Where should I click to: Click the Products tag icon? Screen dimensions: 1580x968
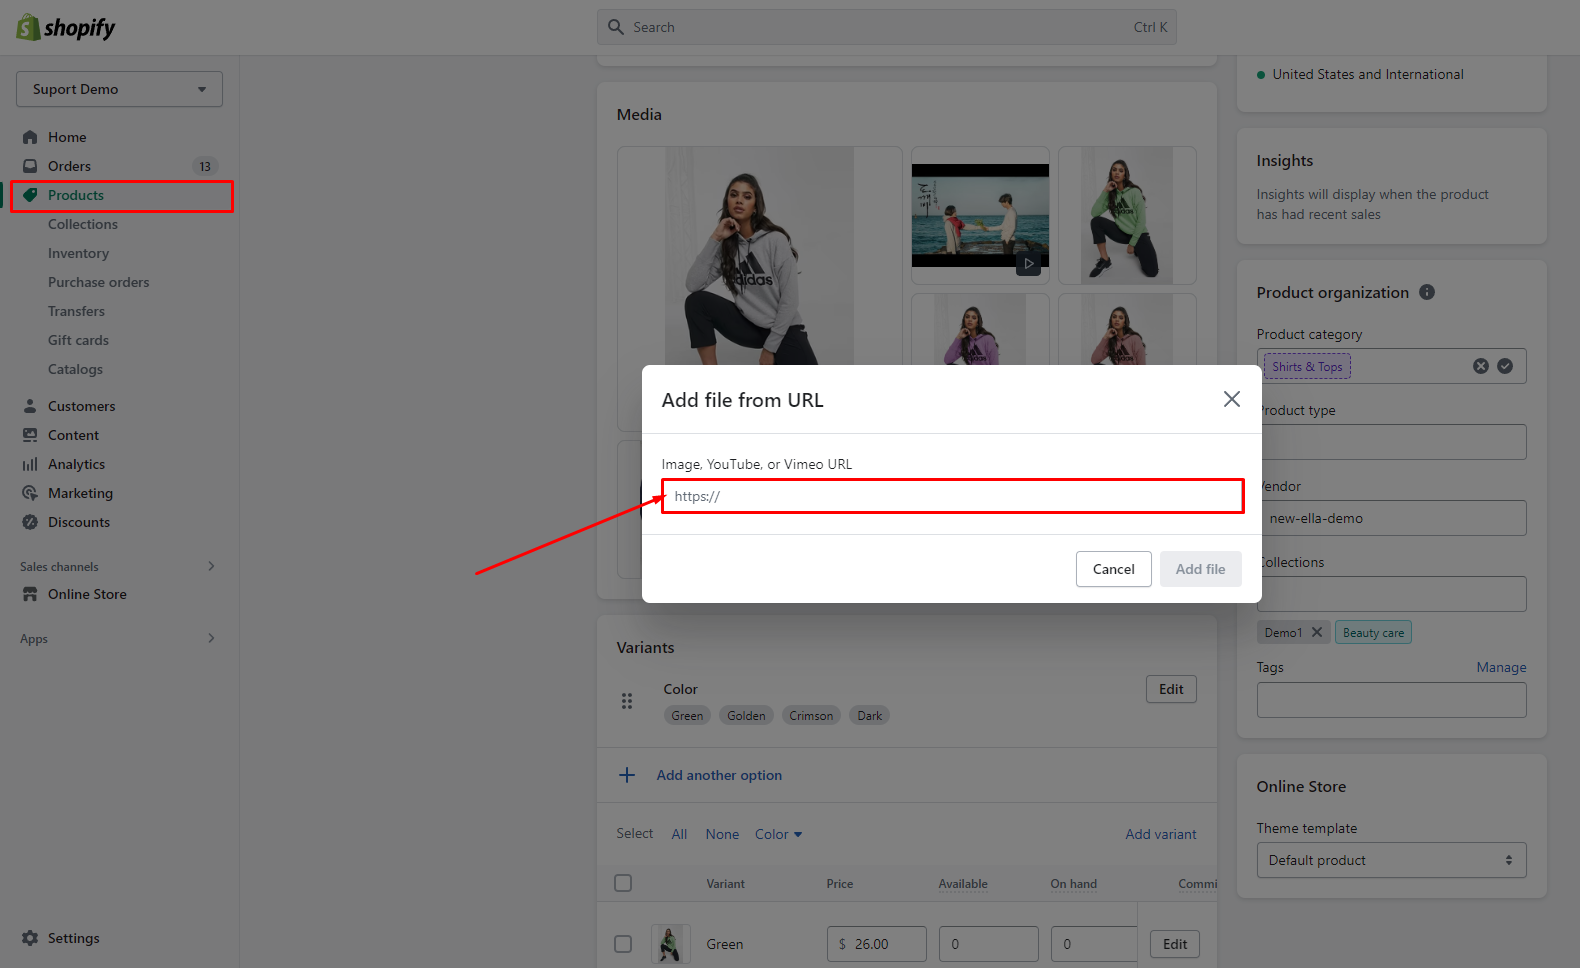click(x=30, y=195)
